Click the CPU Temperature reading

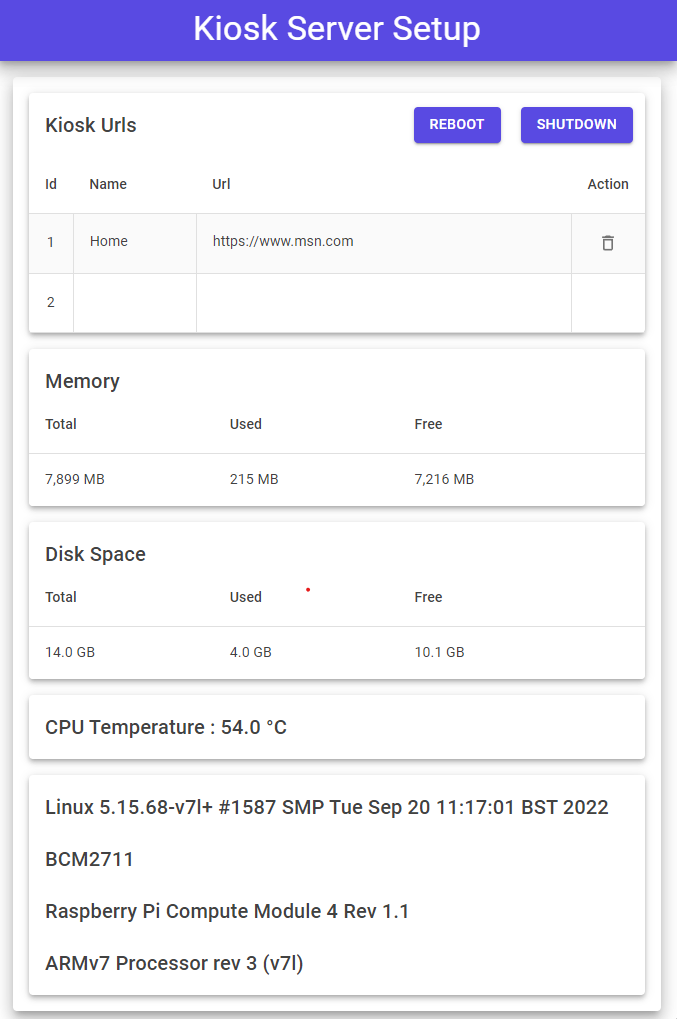(166, 727)
